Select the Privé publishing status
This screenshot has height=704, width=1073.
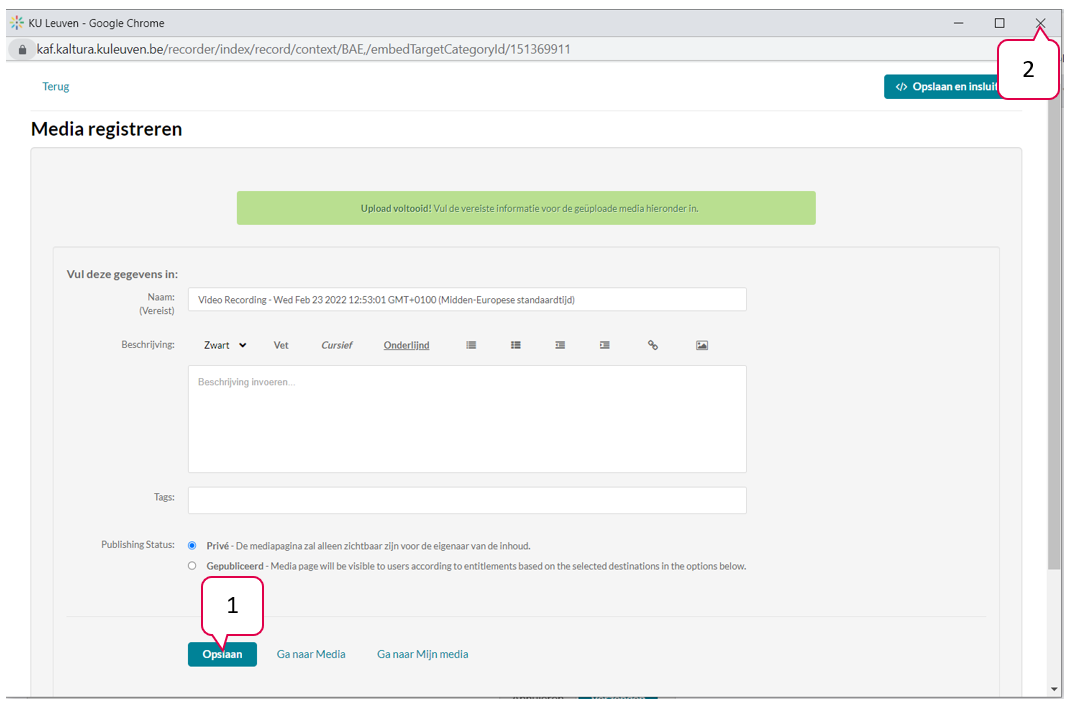[x=192, y=546]
